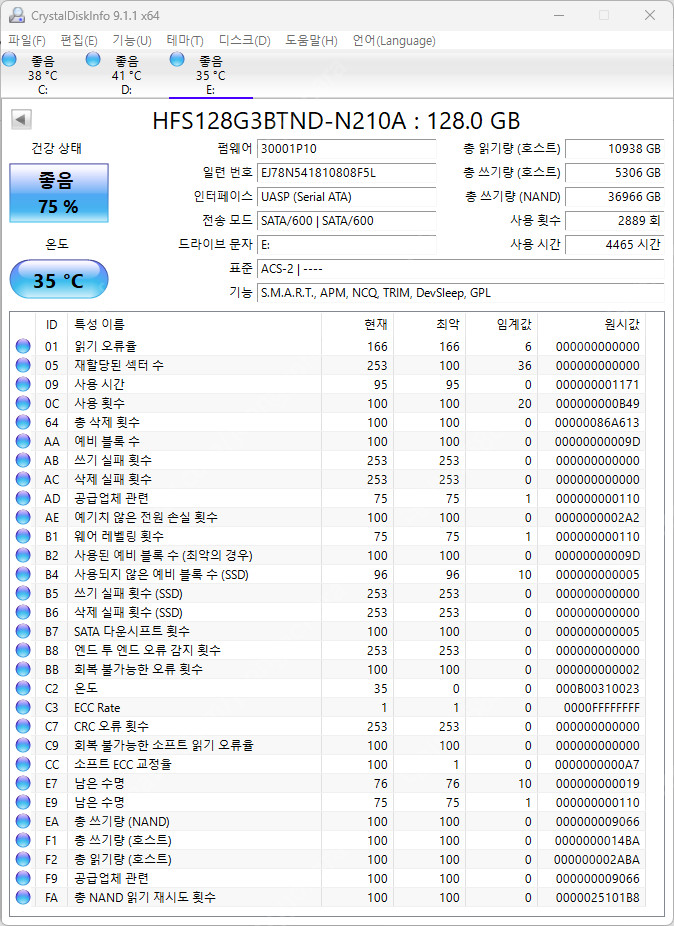Click the serial number field EJ78N541810808F5L
674x926 pixels.
click(x=347, y=172)
